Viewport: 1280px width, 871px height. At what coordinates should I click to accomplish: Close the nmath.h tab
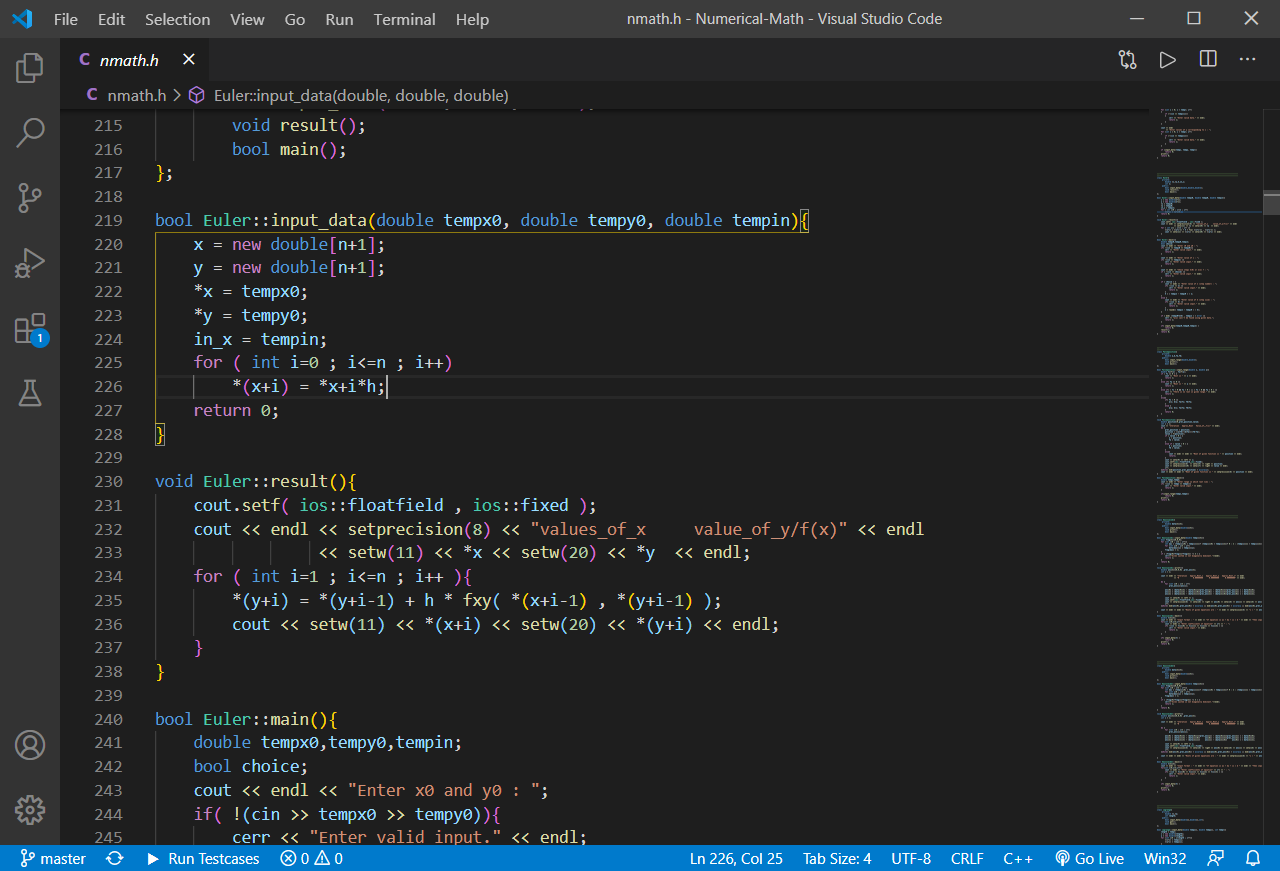coord(189,60)
